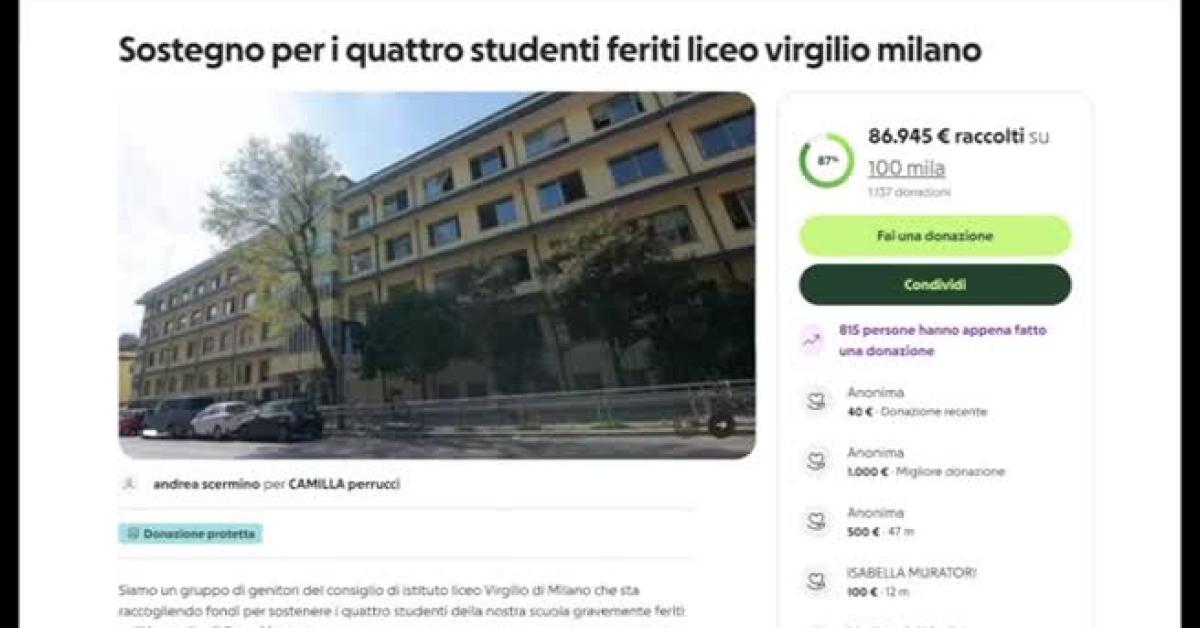This screenshot has width=1200, height=628.
Task: Click the organizer name andrea scermino
Action: (x=206, y=484)
